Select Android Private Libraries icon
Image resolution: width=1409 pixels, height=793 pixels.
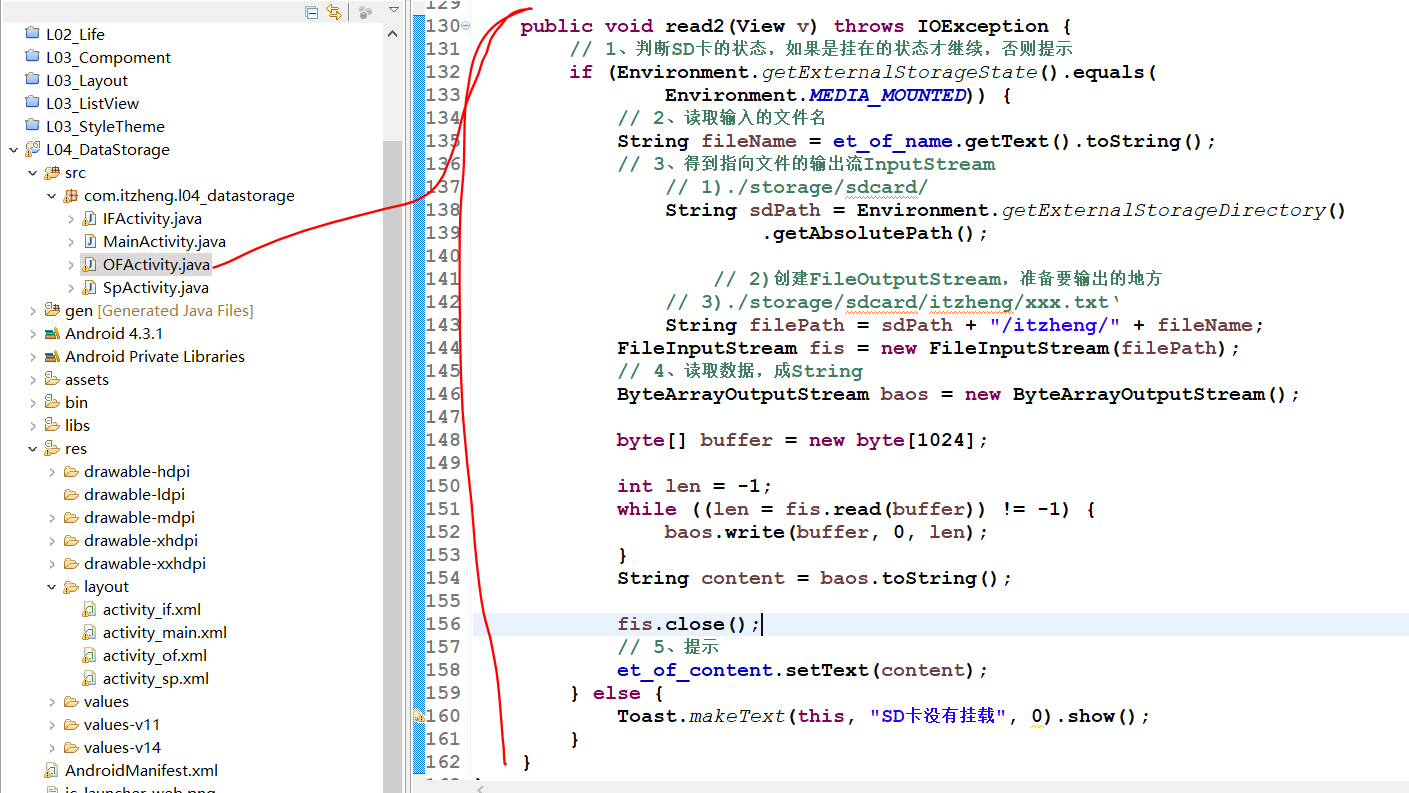click(x=52, y=356)
